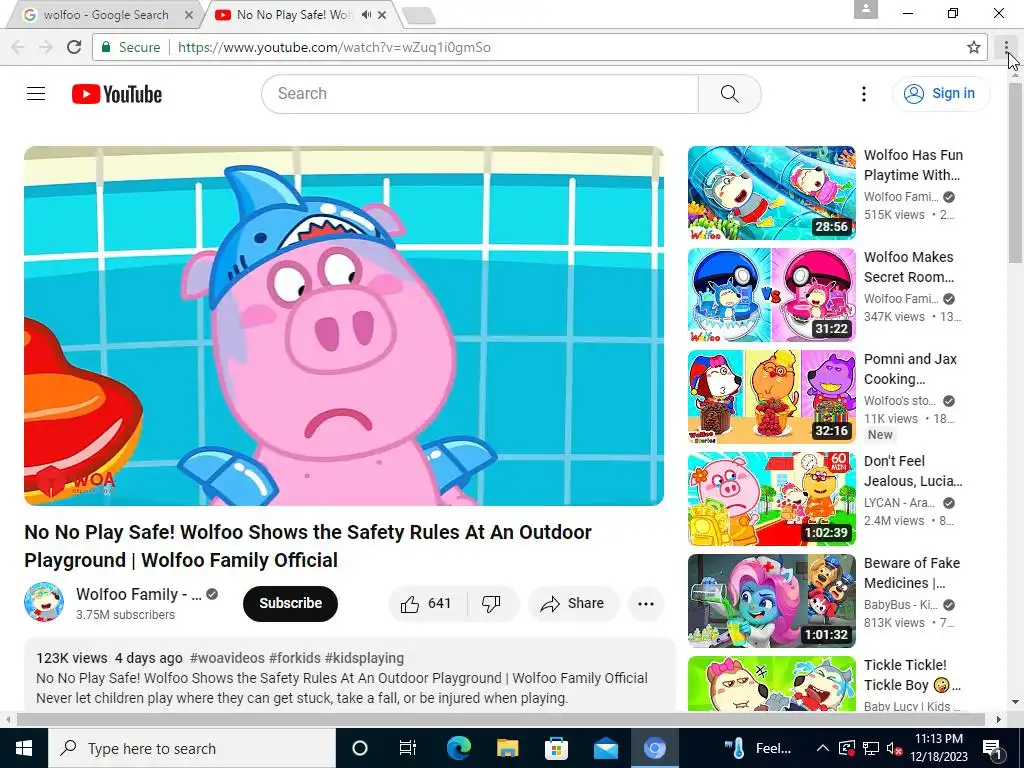This screenshot has width=1024, height=768.
Task: Switch to the wolfoo Google Search tab
Action: [104, 14]
